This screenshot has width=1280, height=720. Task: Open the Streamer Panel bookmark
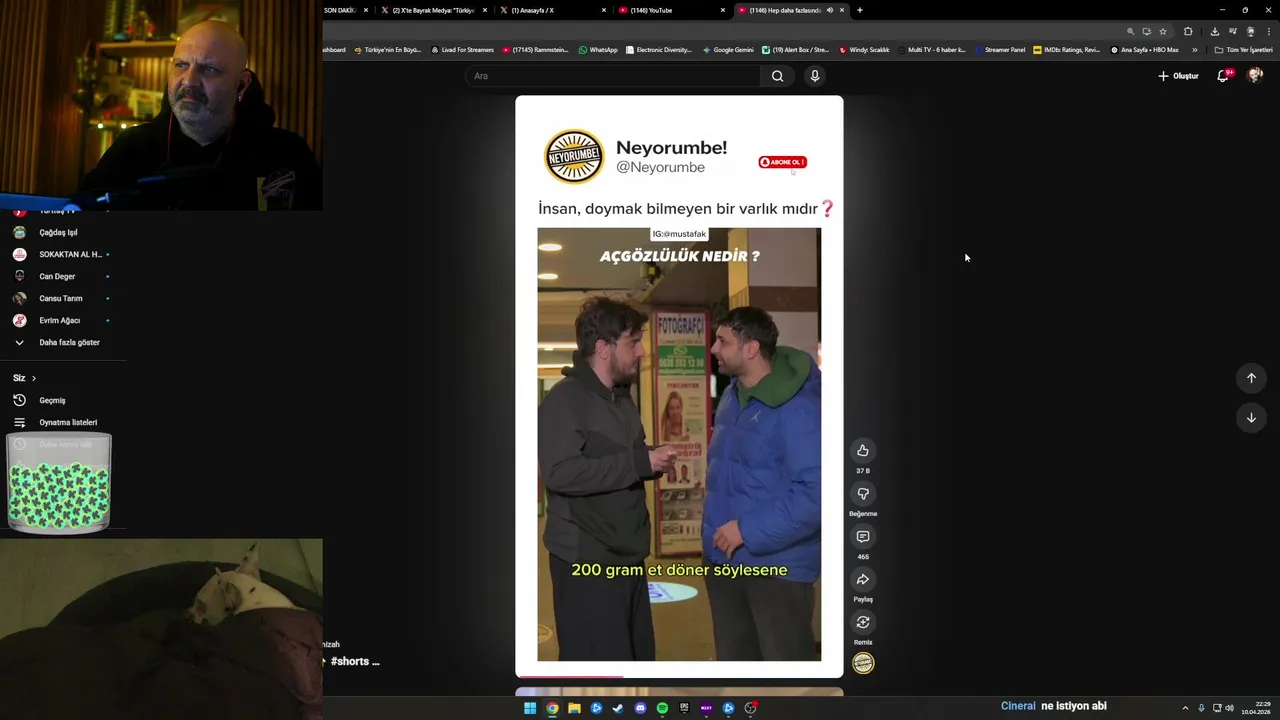tap(1000, 50)
